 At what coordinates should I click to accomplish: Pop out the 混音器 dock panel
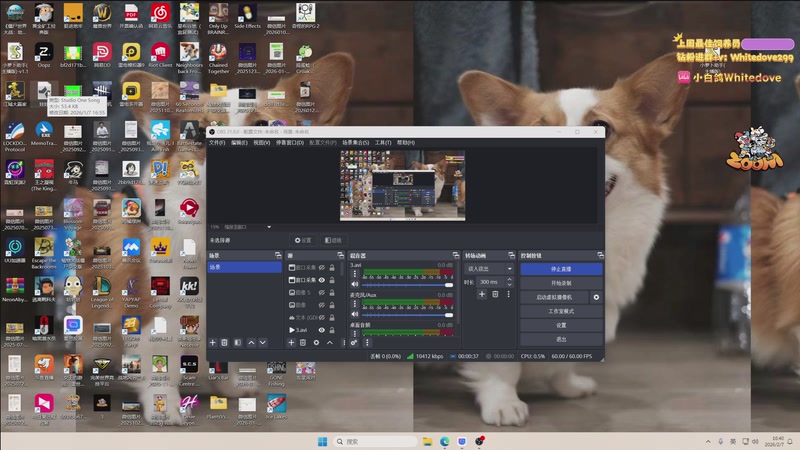(x=456, y=255)
